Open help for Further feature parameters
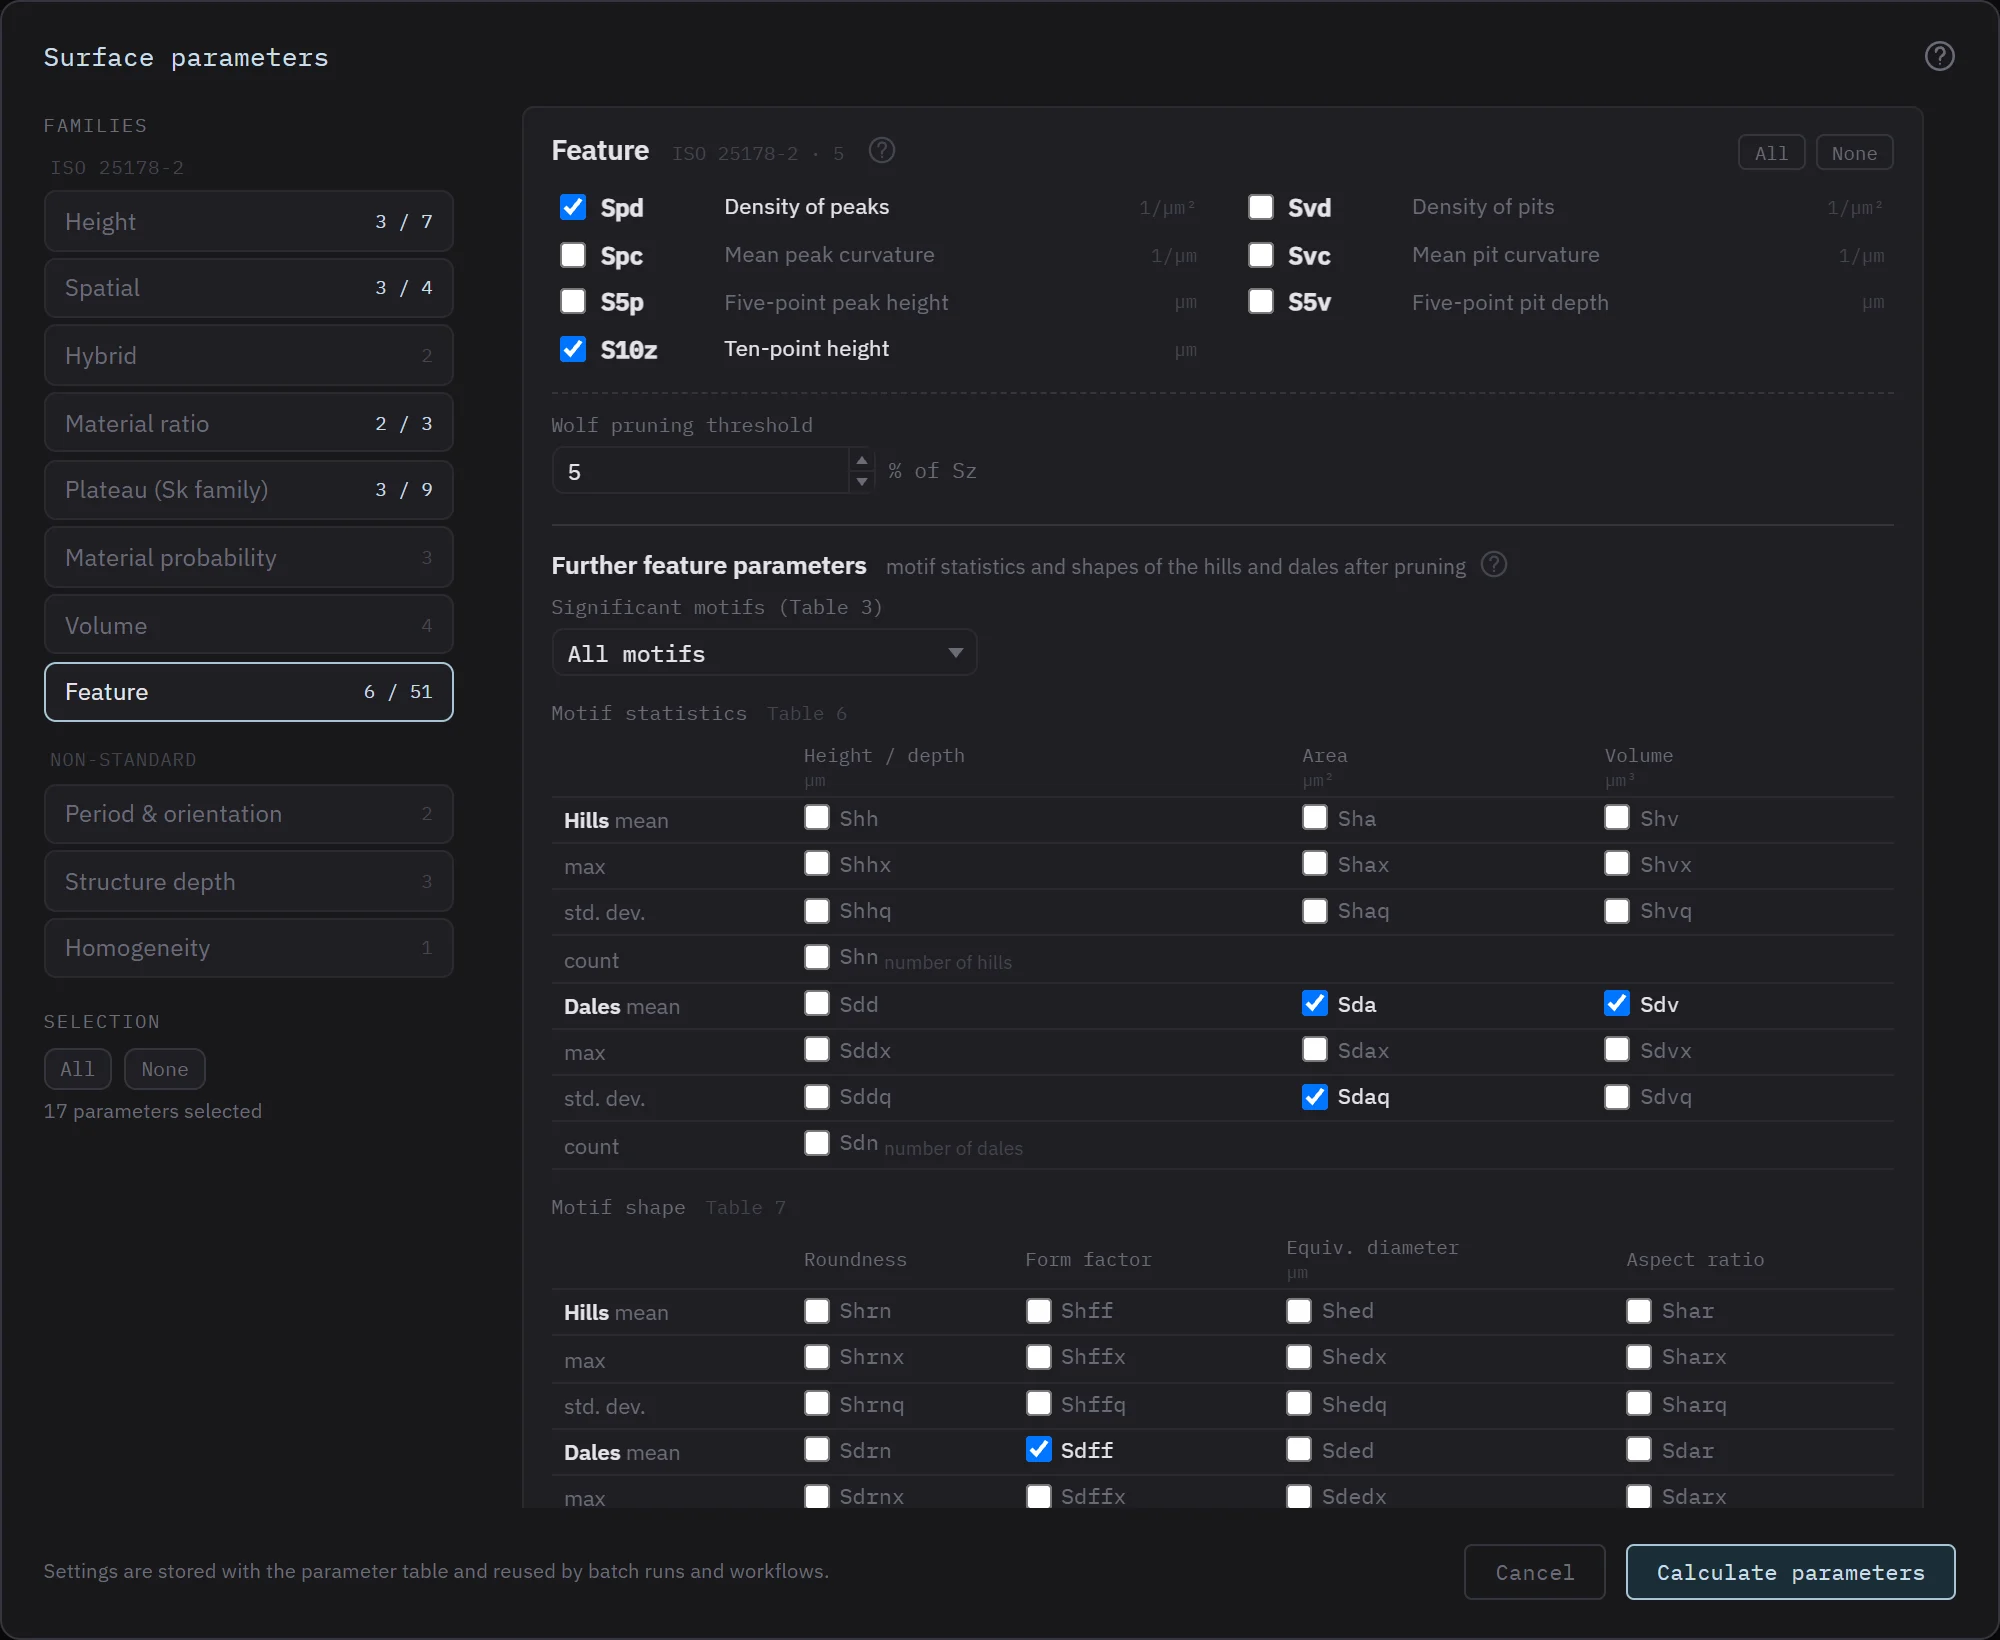Image resolution: width=2000 pixels, height=1640 pixels. pos(1493,565)
